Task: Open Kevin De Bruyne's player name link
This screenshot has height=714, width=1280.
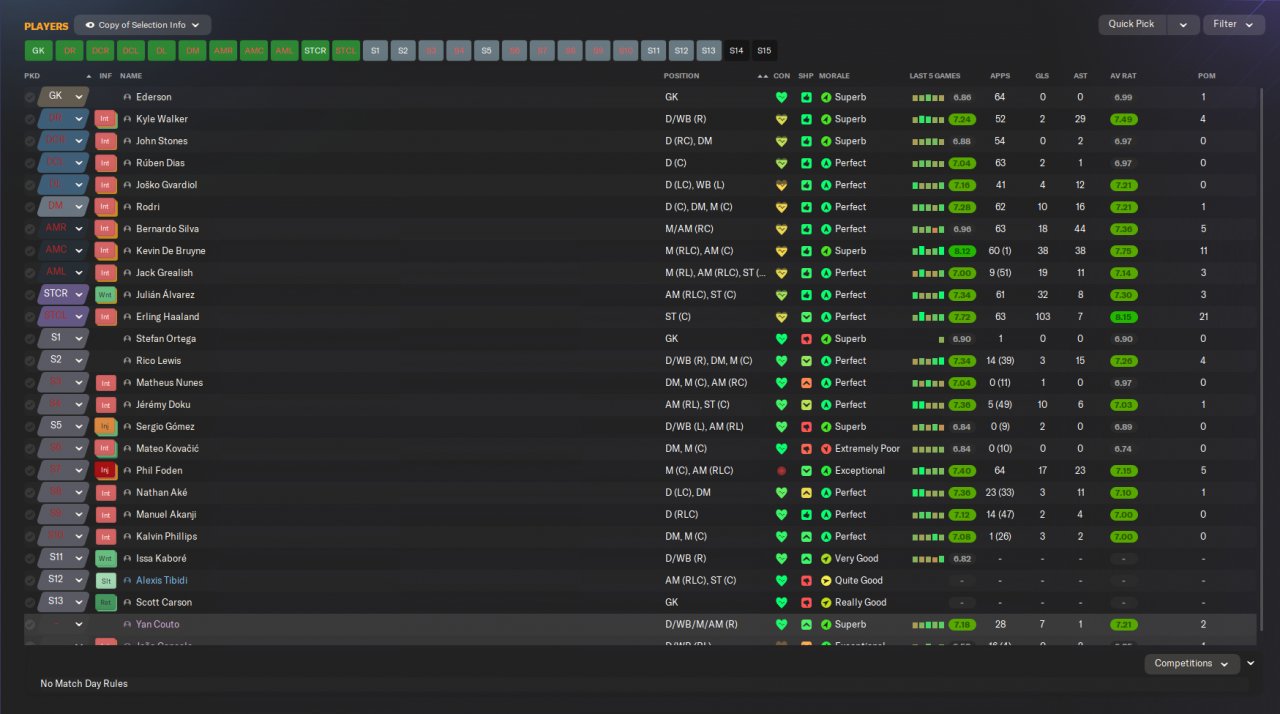Action: click(170, 251)
